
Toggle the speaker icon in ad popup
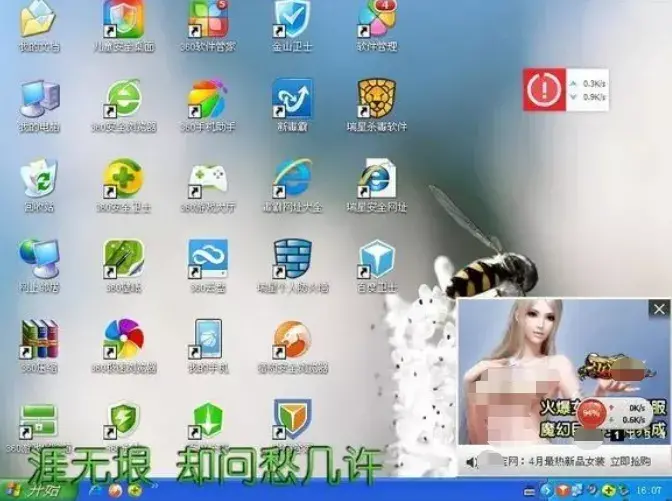coord(471,462)
